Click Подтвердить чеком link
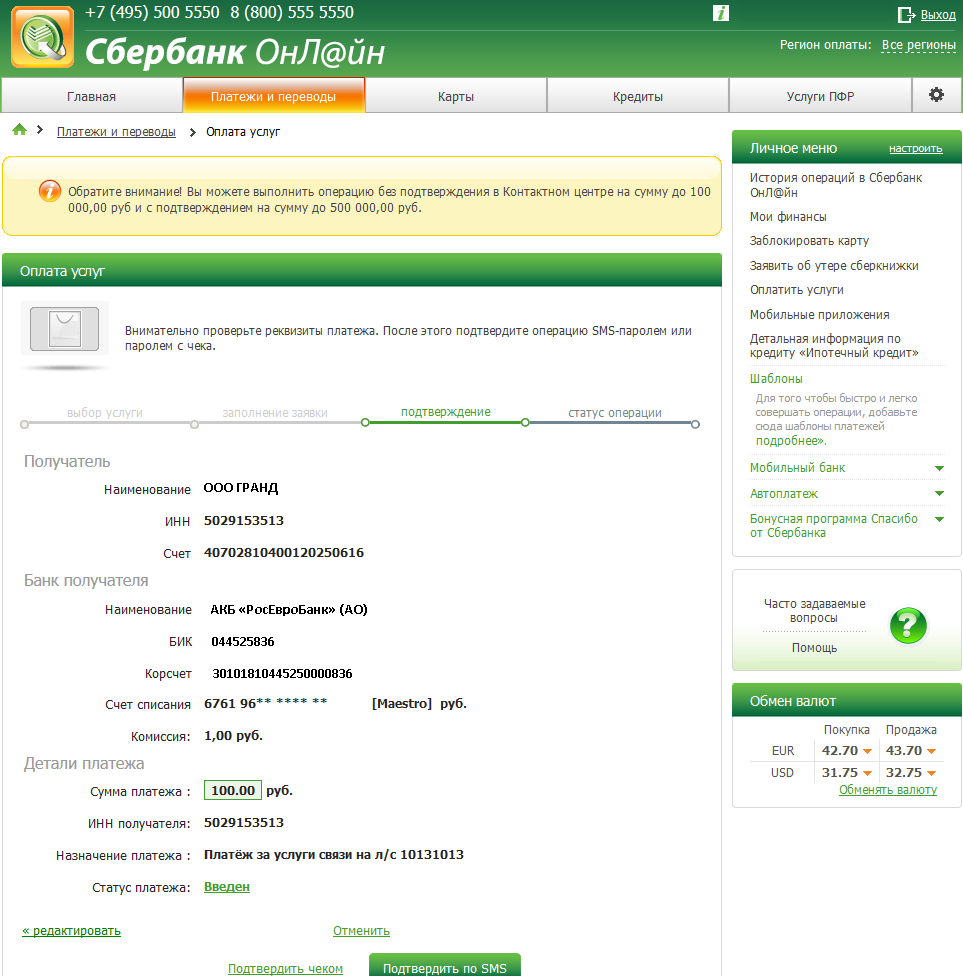 (285, 968)
